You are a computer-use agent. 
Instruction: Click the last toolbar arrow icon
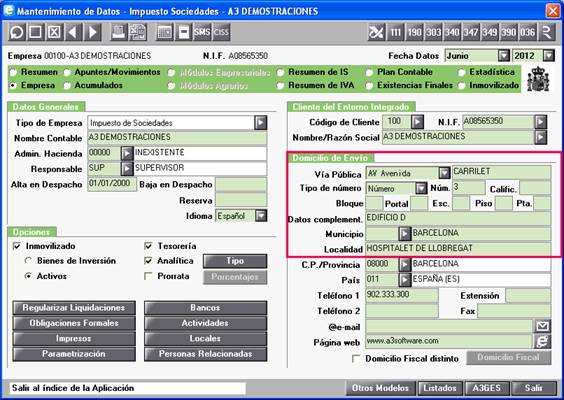coord(546,32)
